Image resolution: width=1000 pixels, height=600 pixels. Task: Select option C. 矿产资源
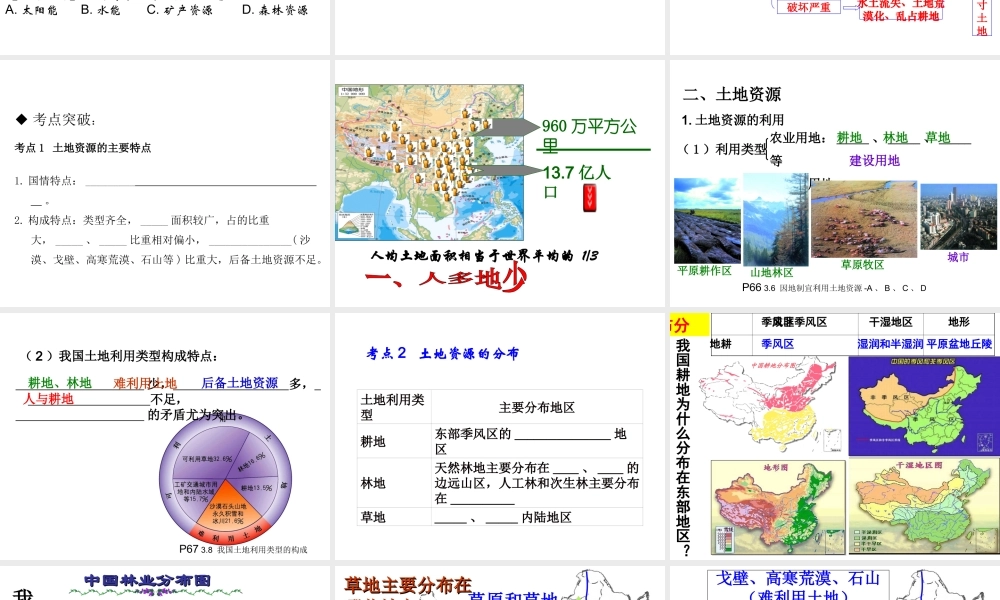tap(180, 10)
